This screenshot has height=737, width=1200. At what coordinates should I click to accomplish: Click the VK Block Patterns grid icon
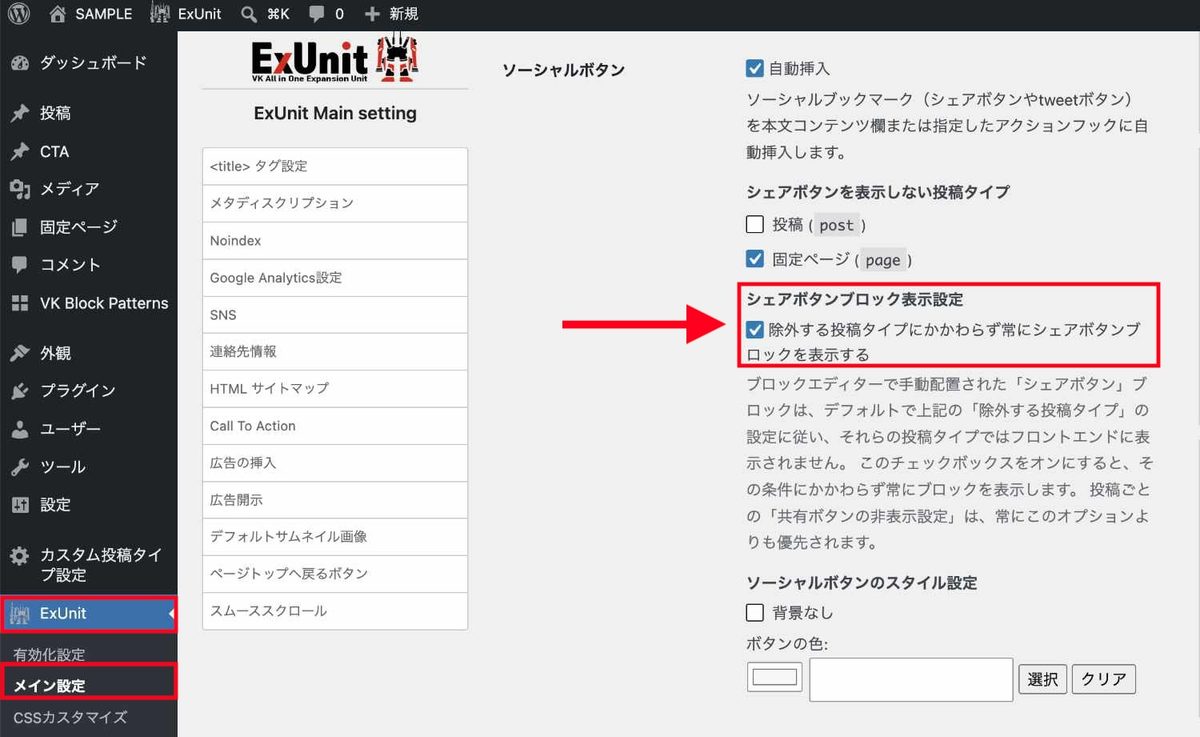20,303
